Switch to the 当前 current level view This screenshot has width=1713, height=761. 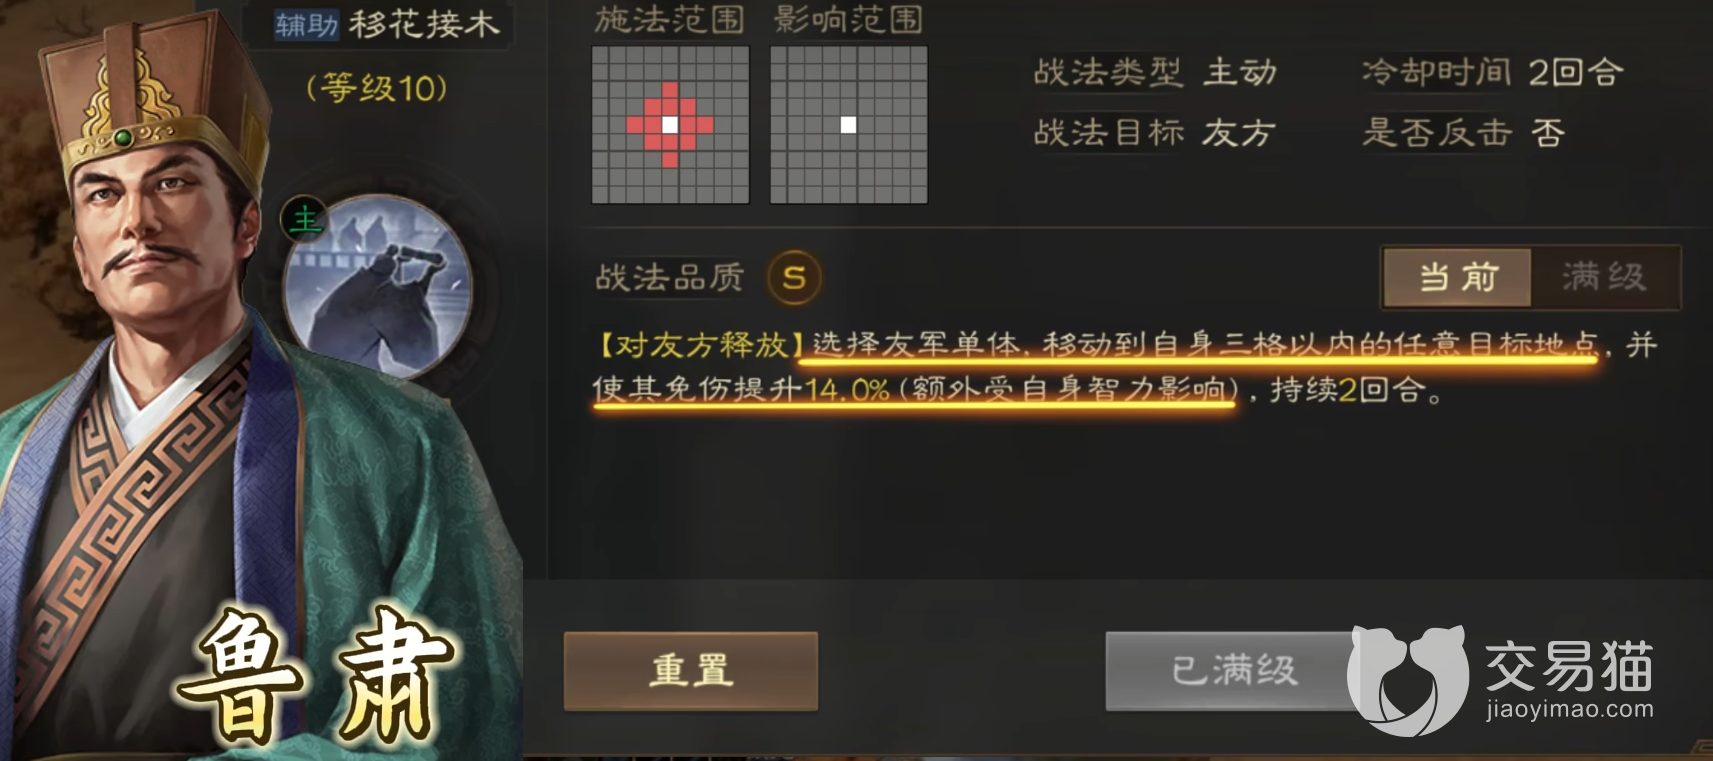[1457, 277]
